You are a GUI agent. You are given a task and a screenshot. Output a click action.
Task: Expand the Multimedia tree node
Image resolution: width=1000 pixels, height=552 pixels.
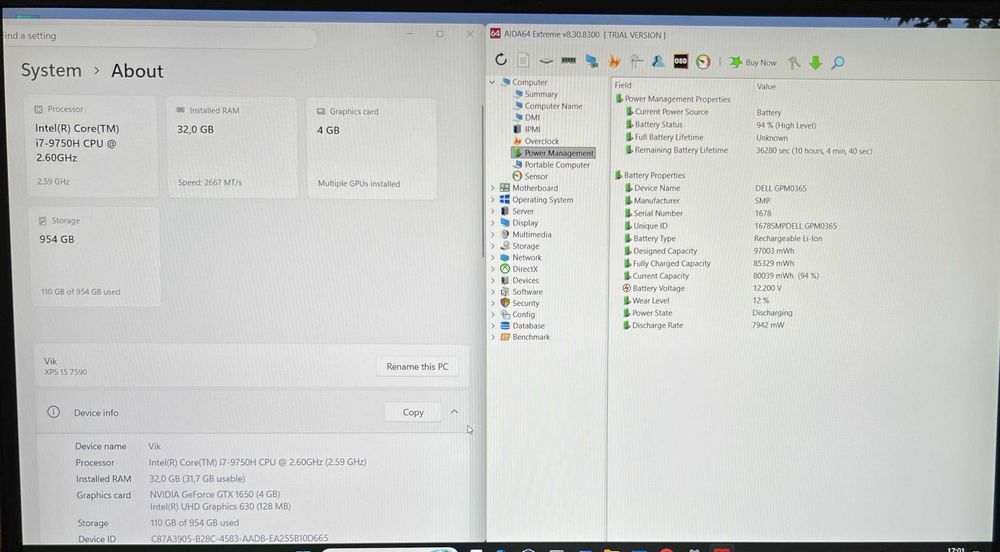492,234
